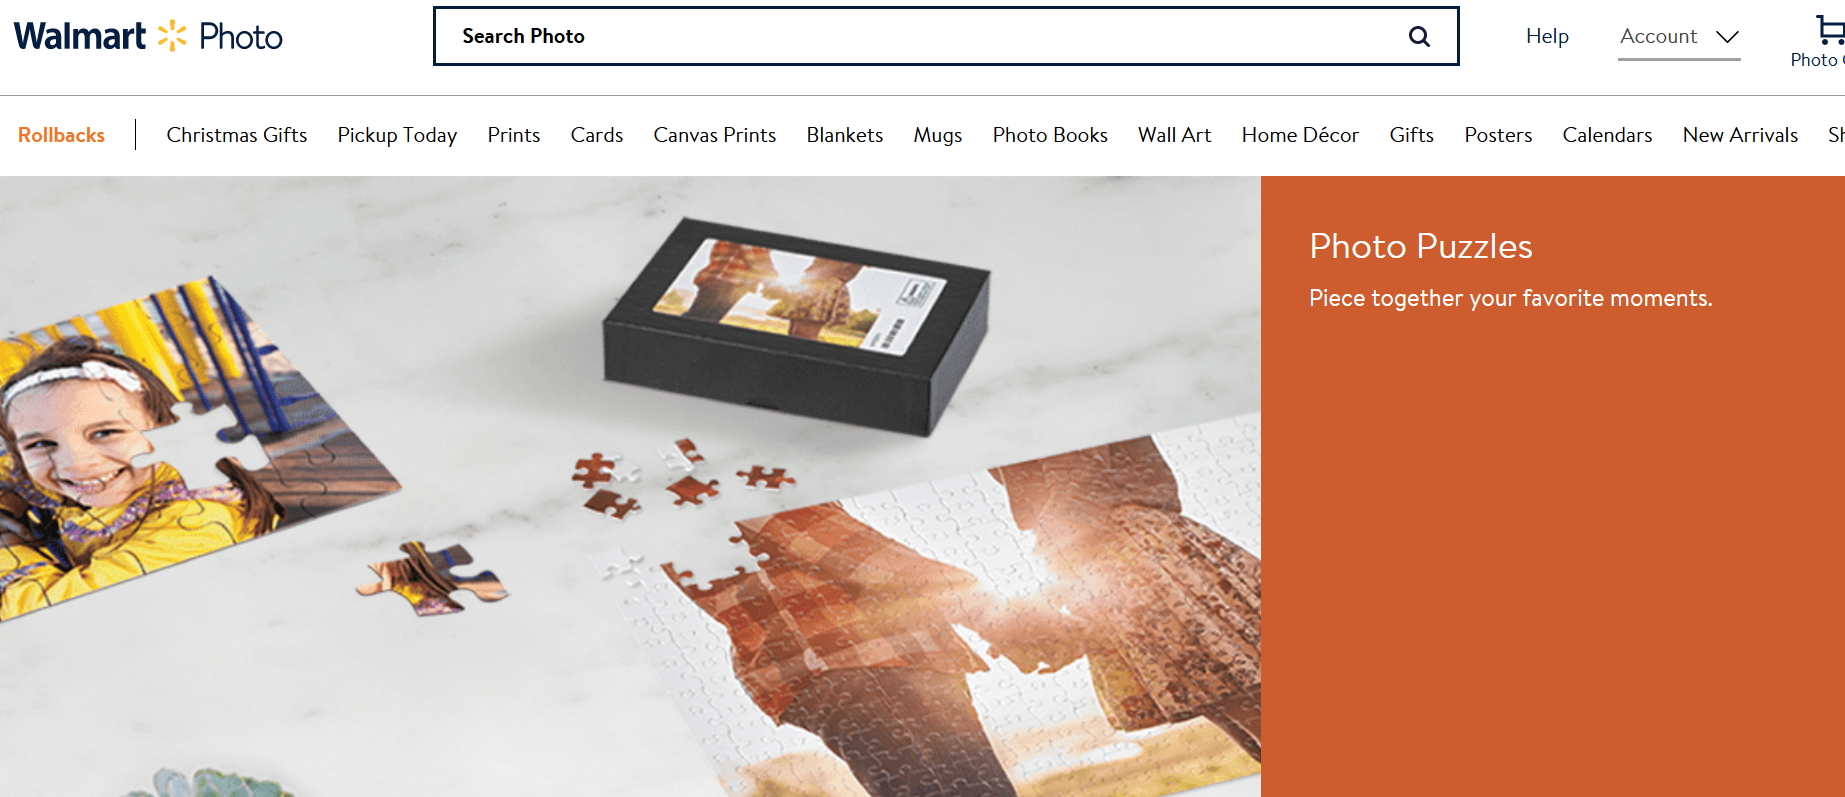Select Blankets from the nav bar
The width and height of the screenshot is (1845, 797).
point(845,135)
